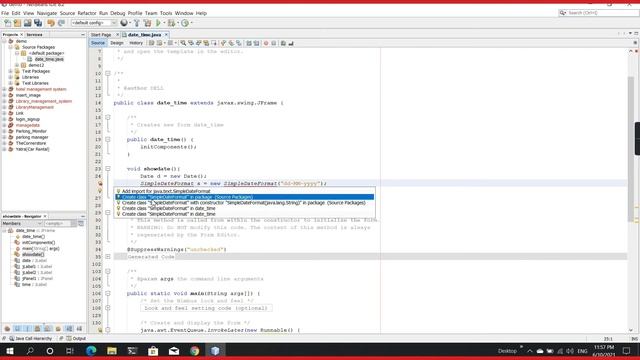Click the New Project toolbar icon

tap(18, 23)
